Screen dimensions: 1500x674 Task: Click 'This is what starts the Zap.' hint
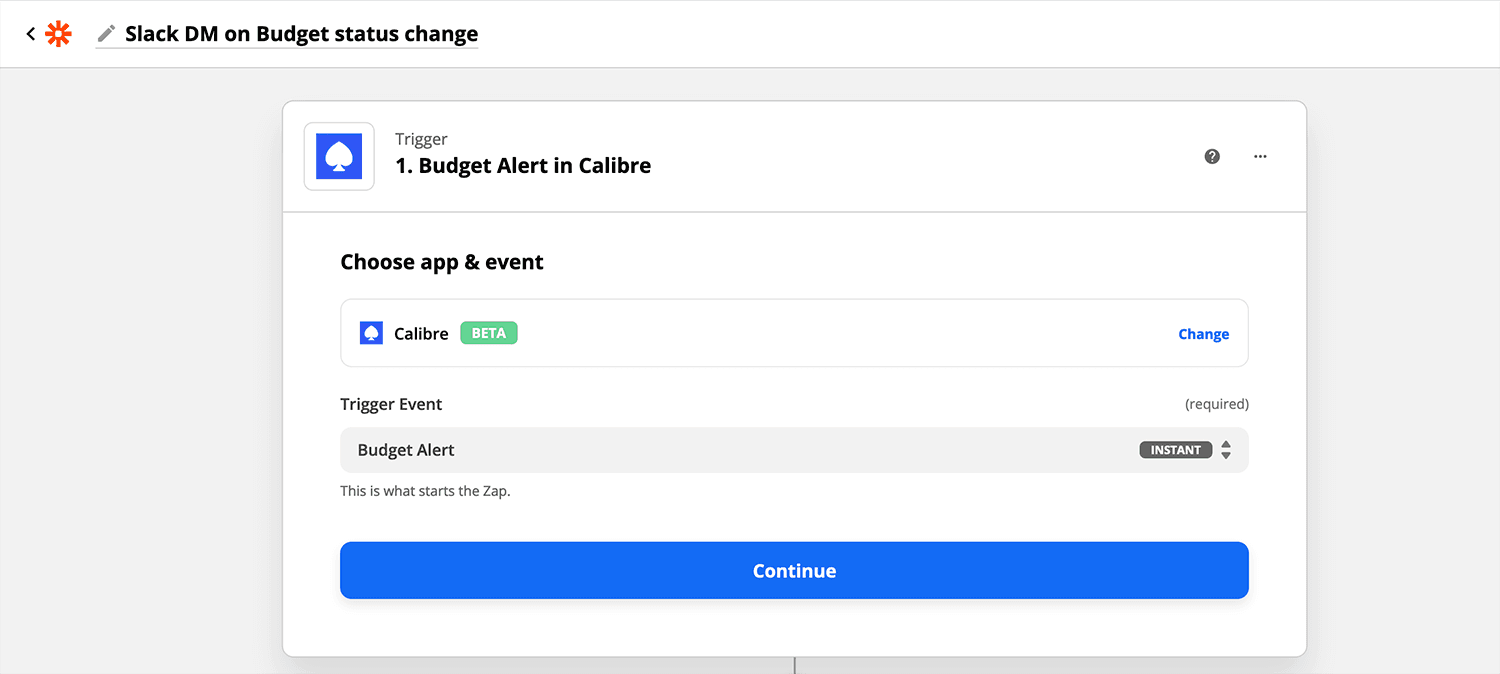425,491
